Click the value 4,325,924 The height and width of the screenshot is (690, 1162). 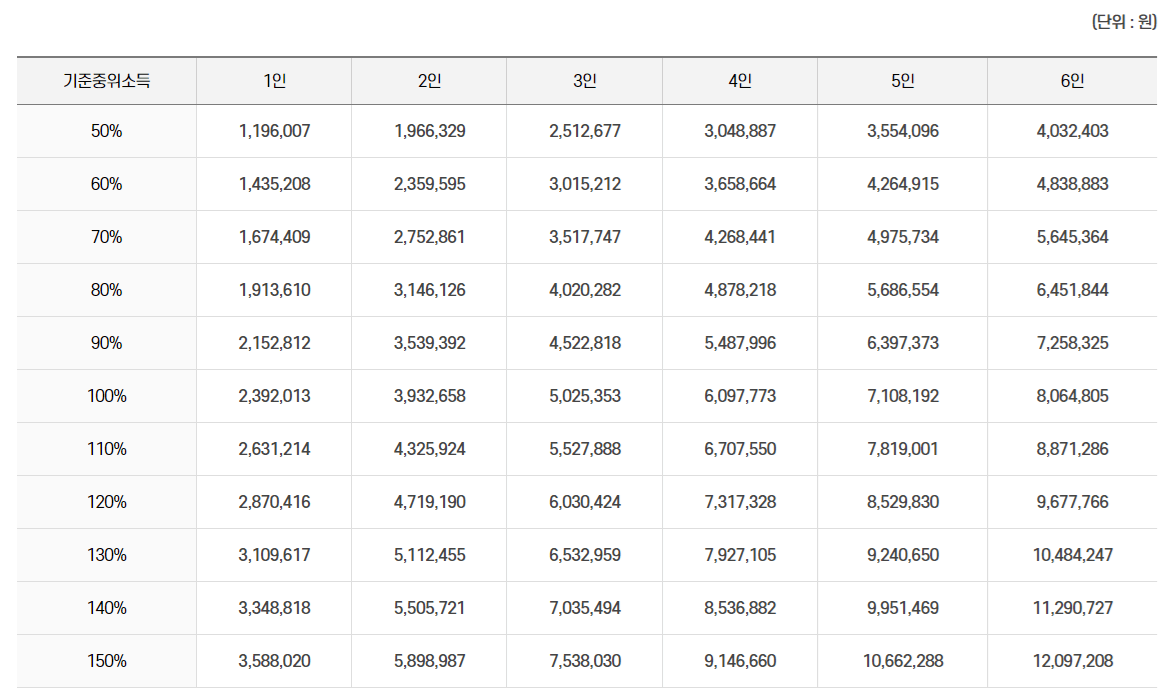coord(430,449)
